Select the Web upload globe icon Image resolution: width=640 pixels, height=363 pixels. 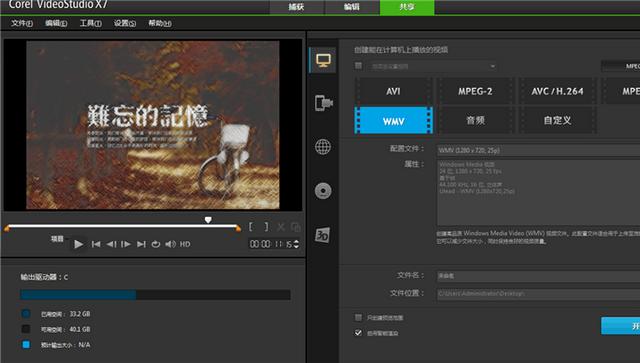323,147
